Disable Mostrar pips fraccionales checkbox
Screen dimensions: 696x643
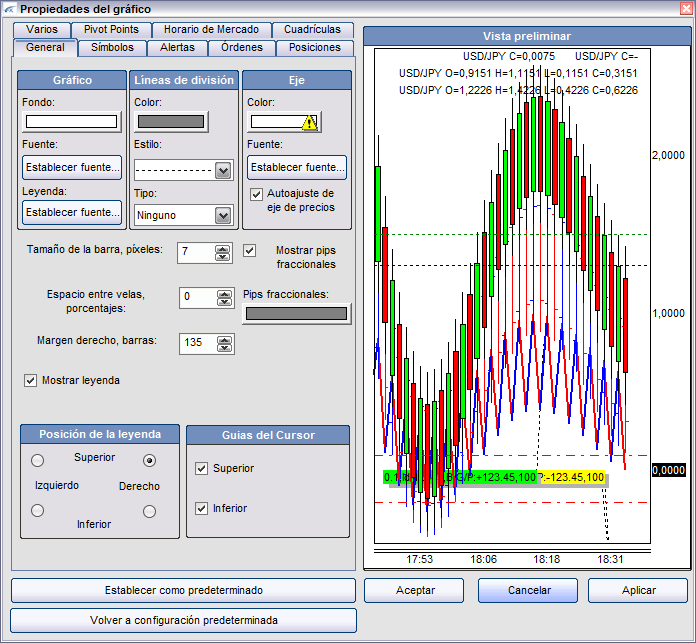pos(250,250)
